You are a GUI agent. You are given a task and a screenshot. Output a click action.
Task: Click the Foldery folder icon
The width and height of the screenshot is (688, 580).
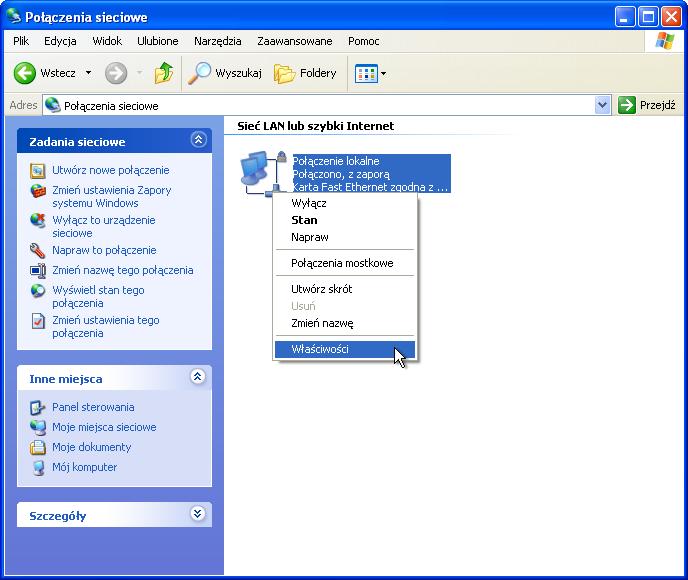(x=284, y=73)
